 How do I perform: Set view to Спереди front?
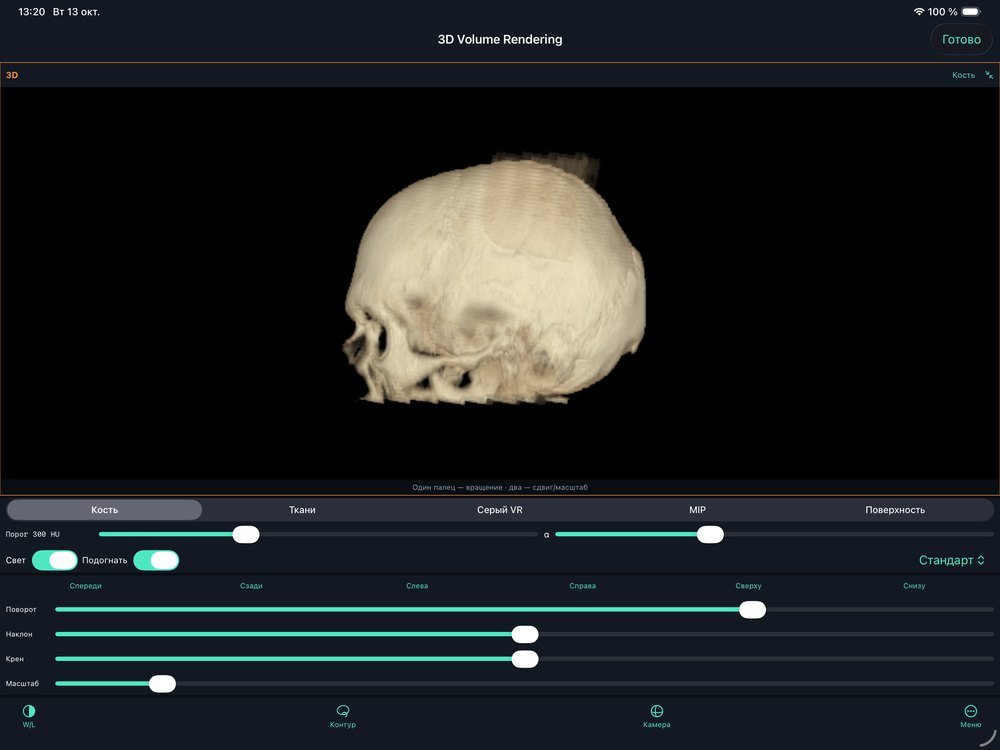tap(85, 585)
